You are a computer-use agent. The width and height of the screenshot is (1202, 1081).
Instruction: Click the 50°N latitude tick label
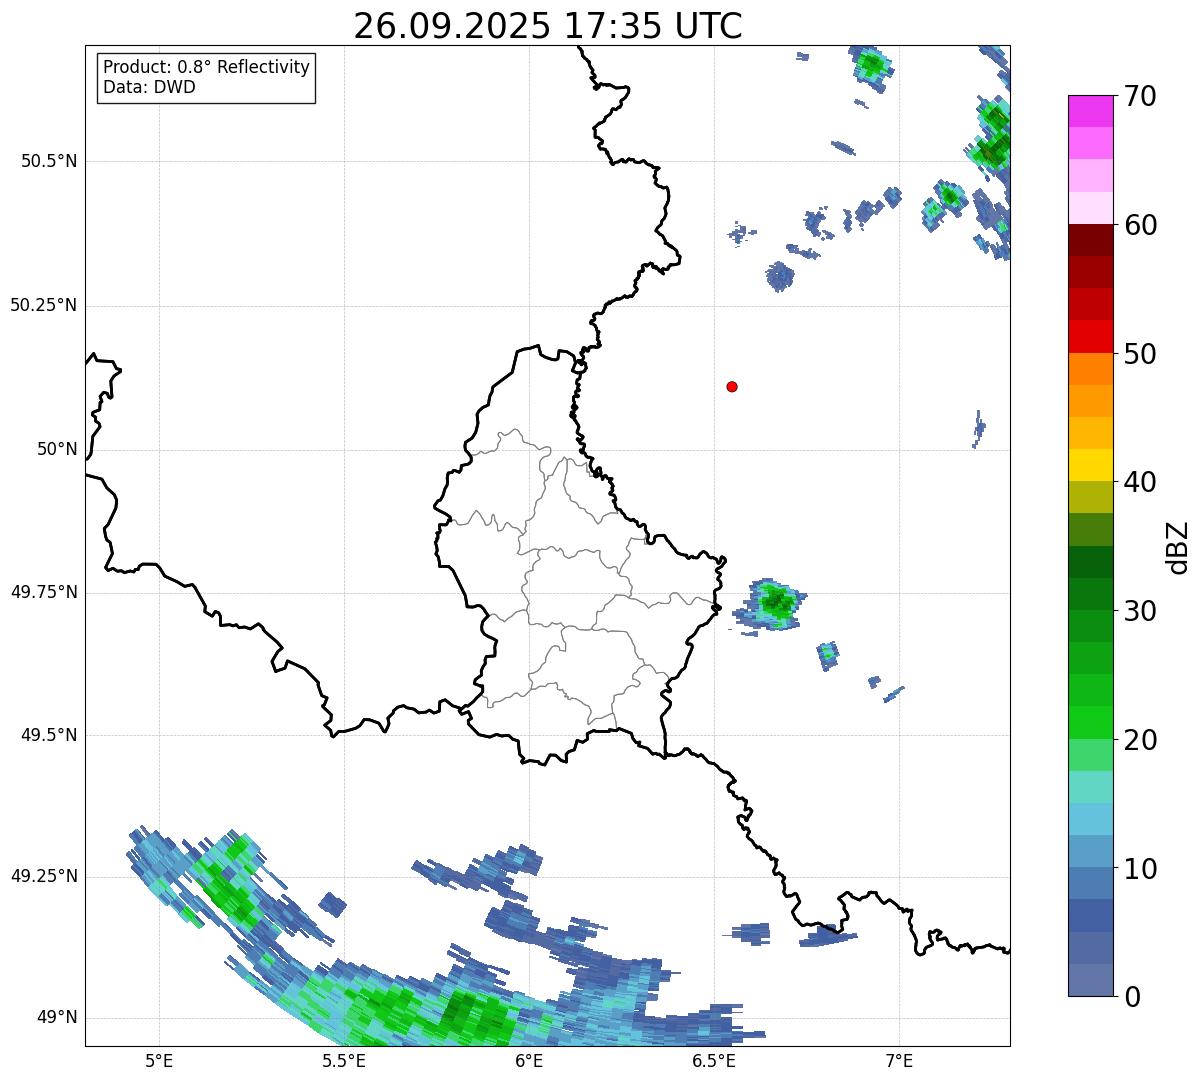(x=57, y=449)
